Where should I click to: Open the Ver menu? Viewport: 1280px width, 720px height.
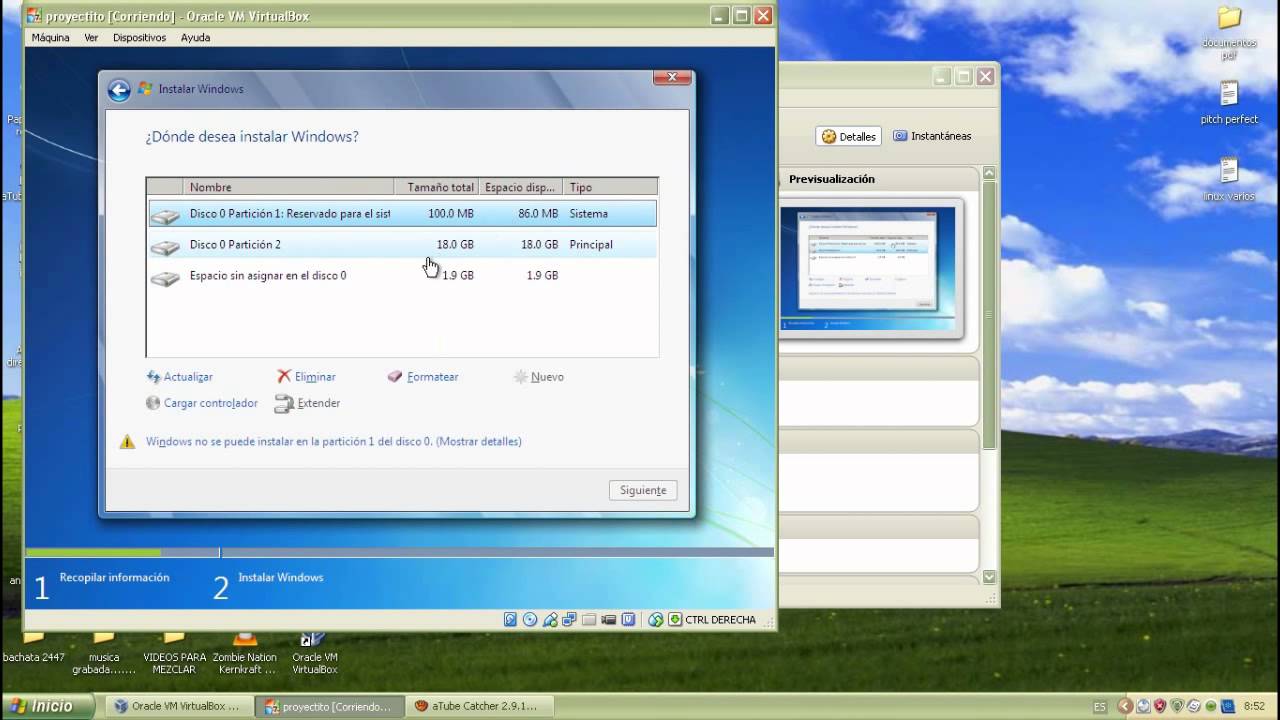(x=91, y=38)
